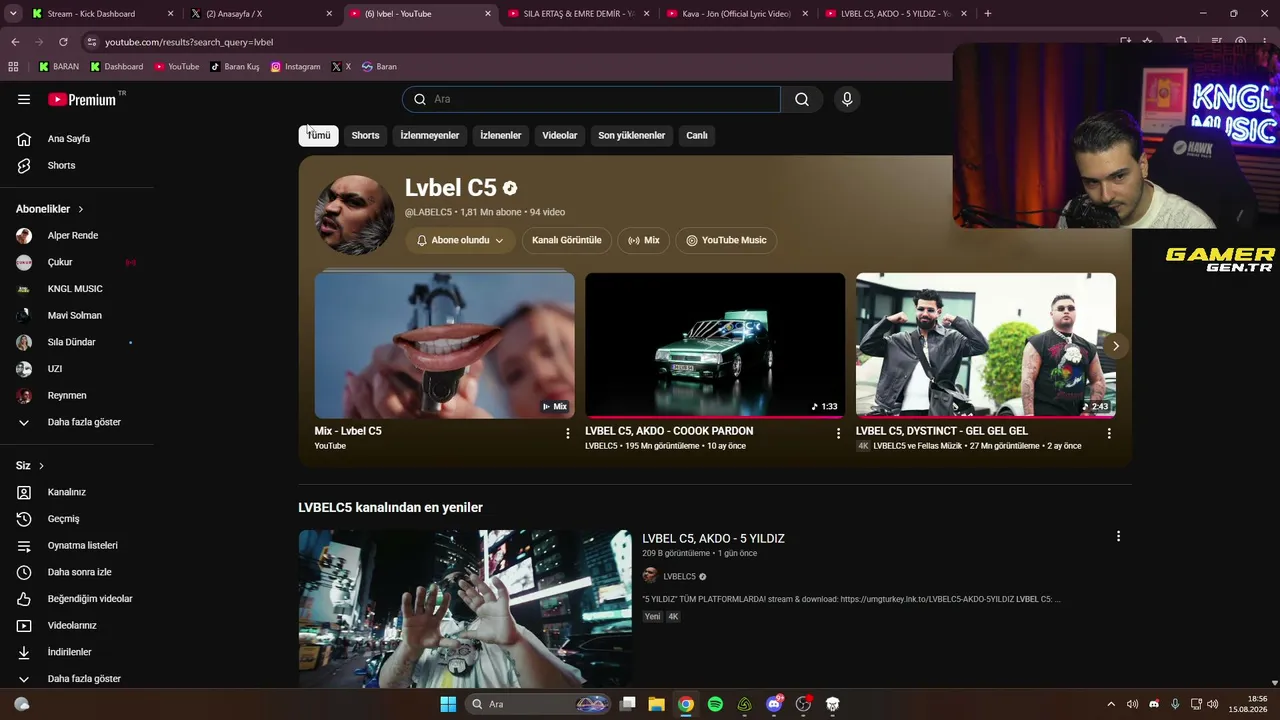Open the Baran Kuş TikTok bookmark
The image size is (1280, 720).
(x=235, y=67)
